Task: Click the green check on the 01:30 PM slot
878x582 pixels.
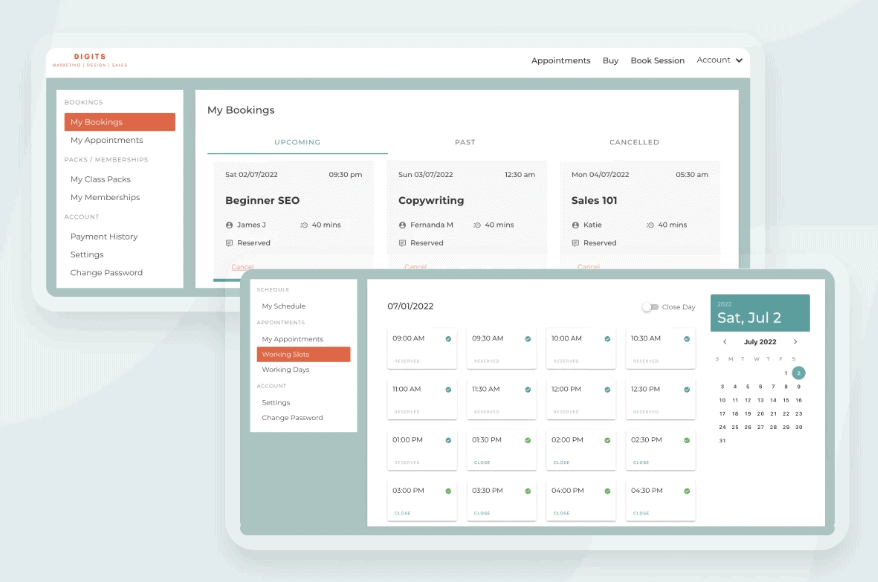Action: coord(528,440)
